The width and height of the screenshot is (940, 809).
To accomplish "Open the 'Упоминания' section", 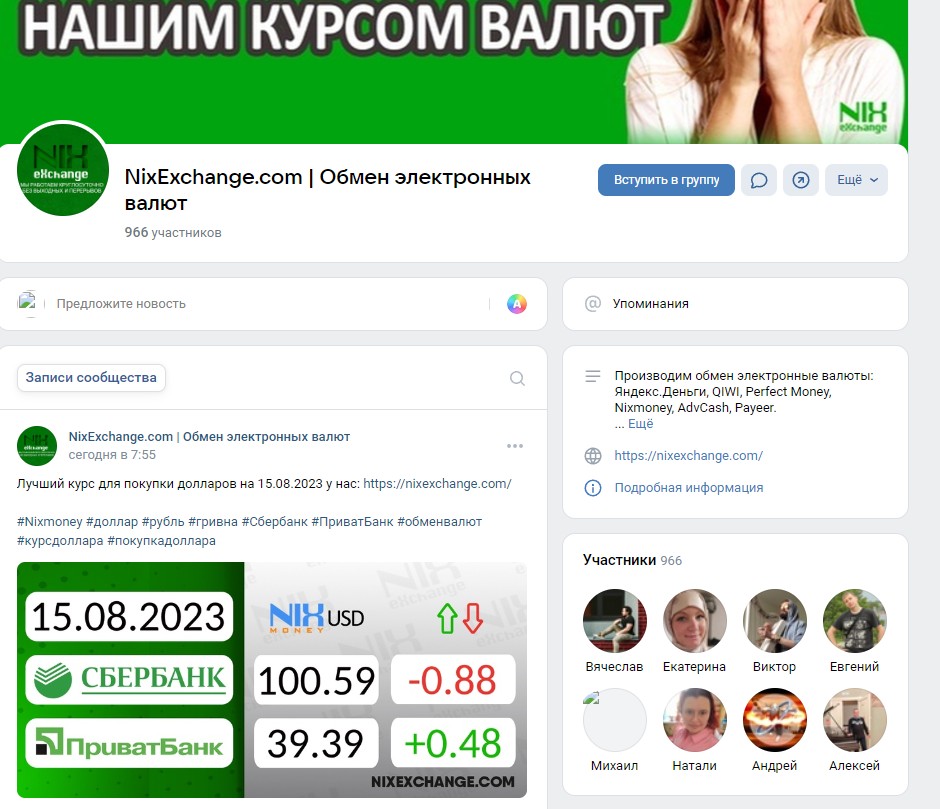I will point(735,304).
